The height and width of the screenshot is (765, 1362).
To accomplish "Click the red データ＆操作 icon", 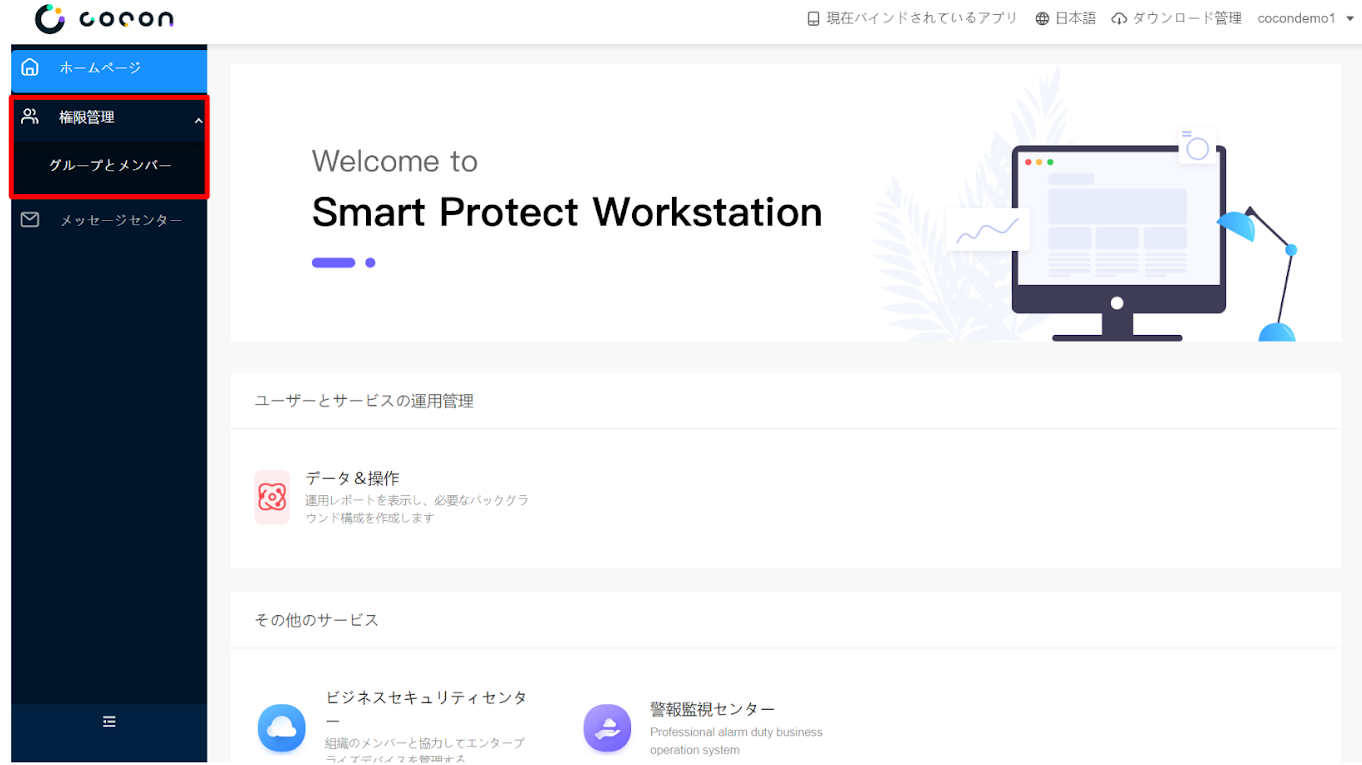I will (x=272, y=497).
